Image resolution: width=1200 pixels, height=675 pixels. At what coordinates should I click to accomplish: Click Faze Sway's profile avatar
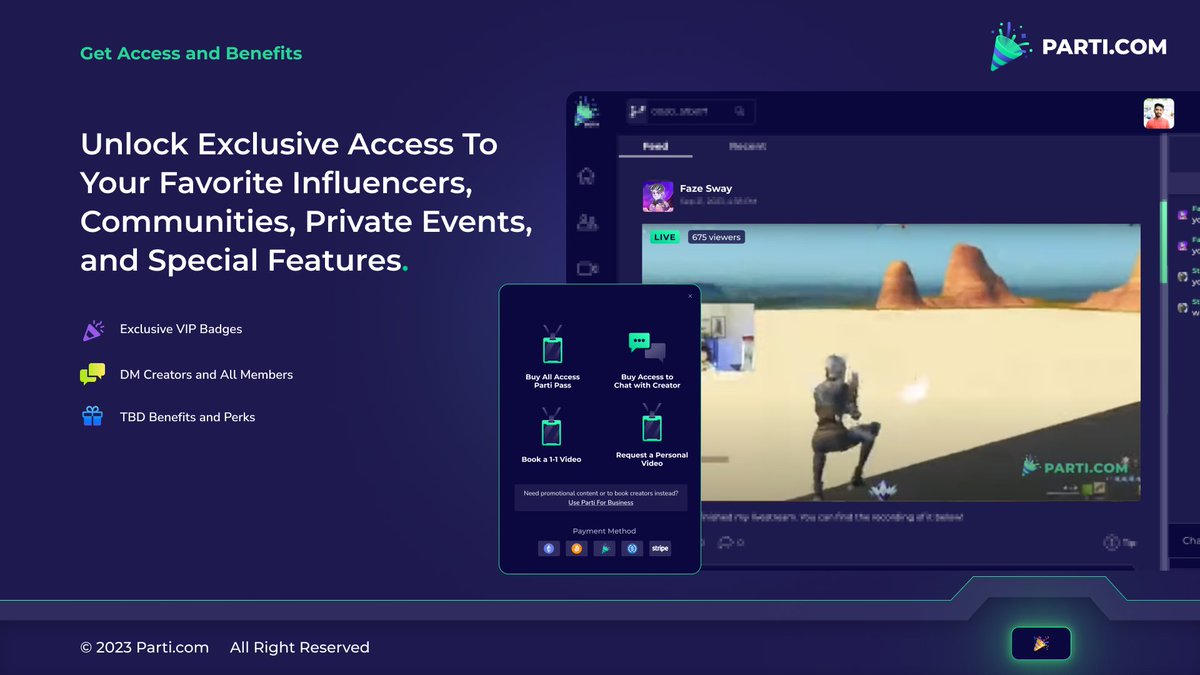coord(658,196)
